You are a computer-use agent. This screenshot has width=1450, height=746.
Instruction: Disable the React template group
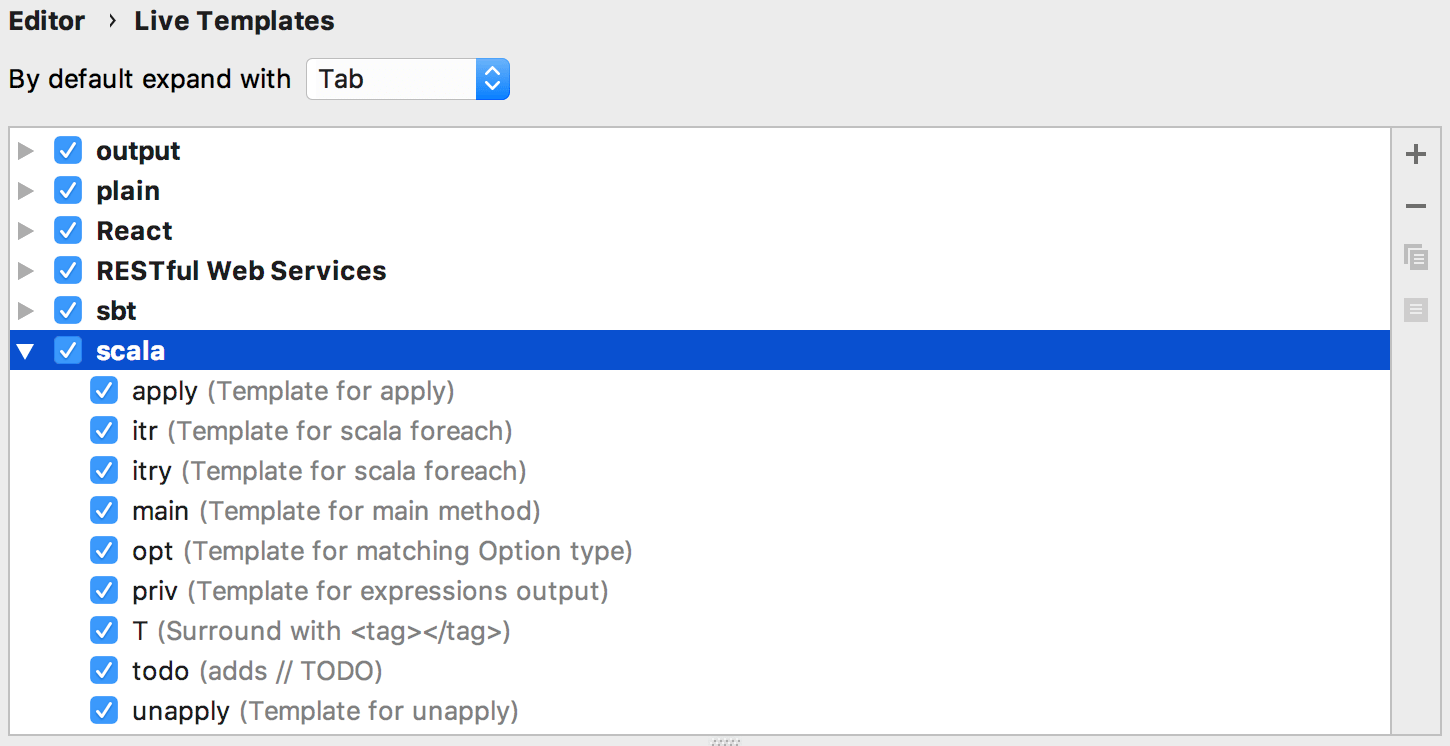click(x=67, y=230)
